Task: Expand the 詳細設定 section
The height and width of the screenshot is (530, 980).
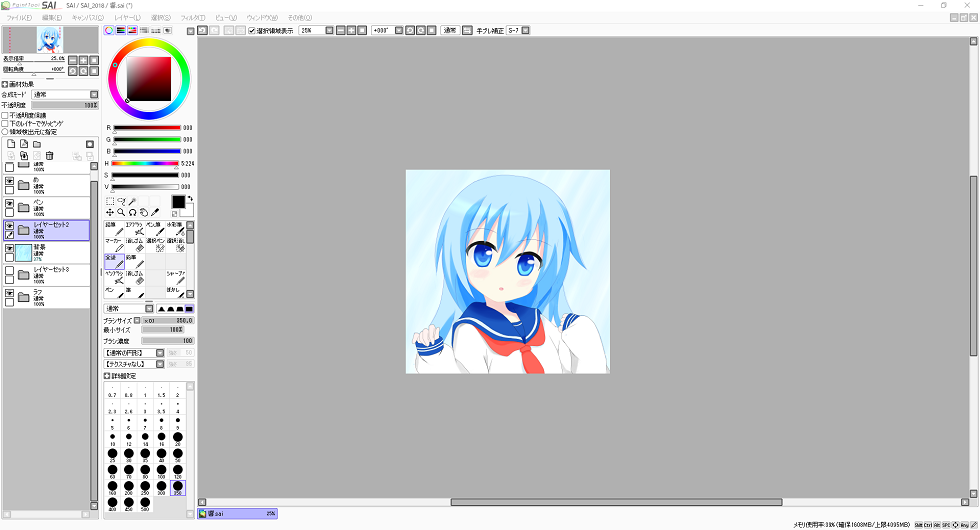Action: tap(107, 376)
